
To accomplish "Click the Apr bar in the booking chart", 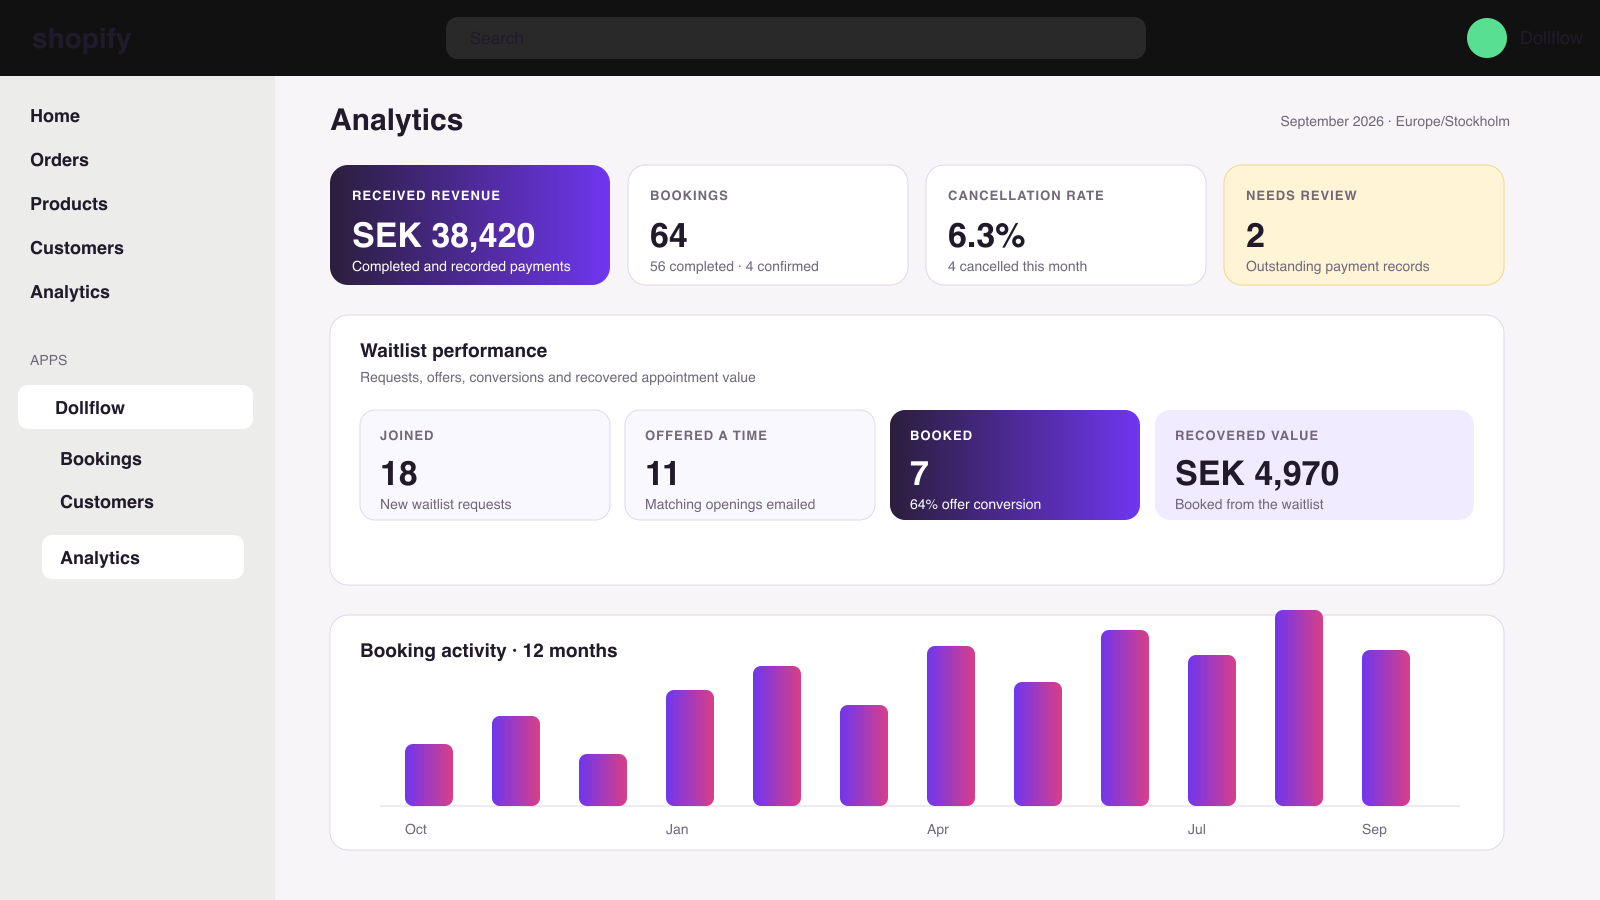I will coord(951,726).
